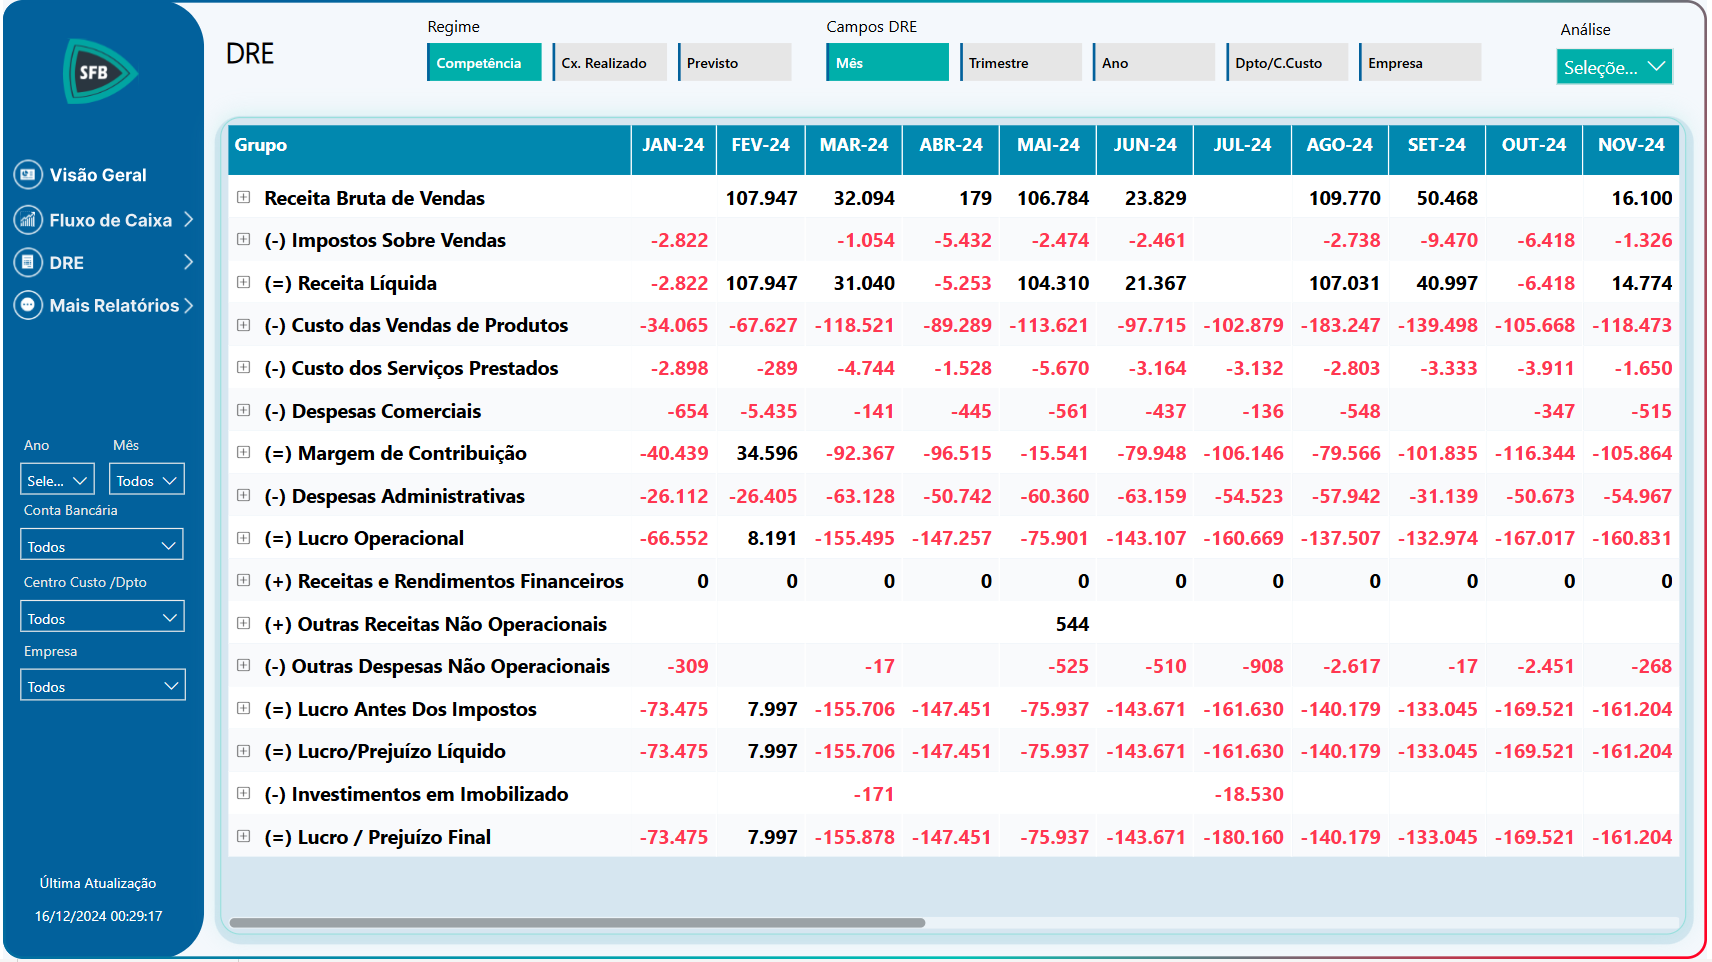This screenshot has height=962, width=1712.
Task: Open Visão Geral via its sidebar icon
Action: click(28, 175)
